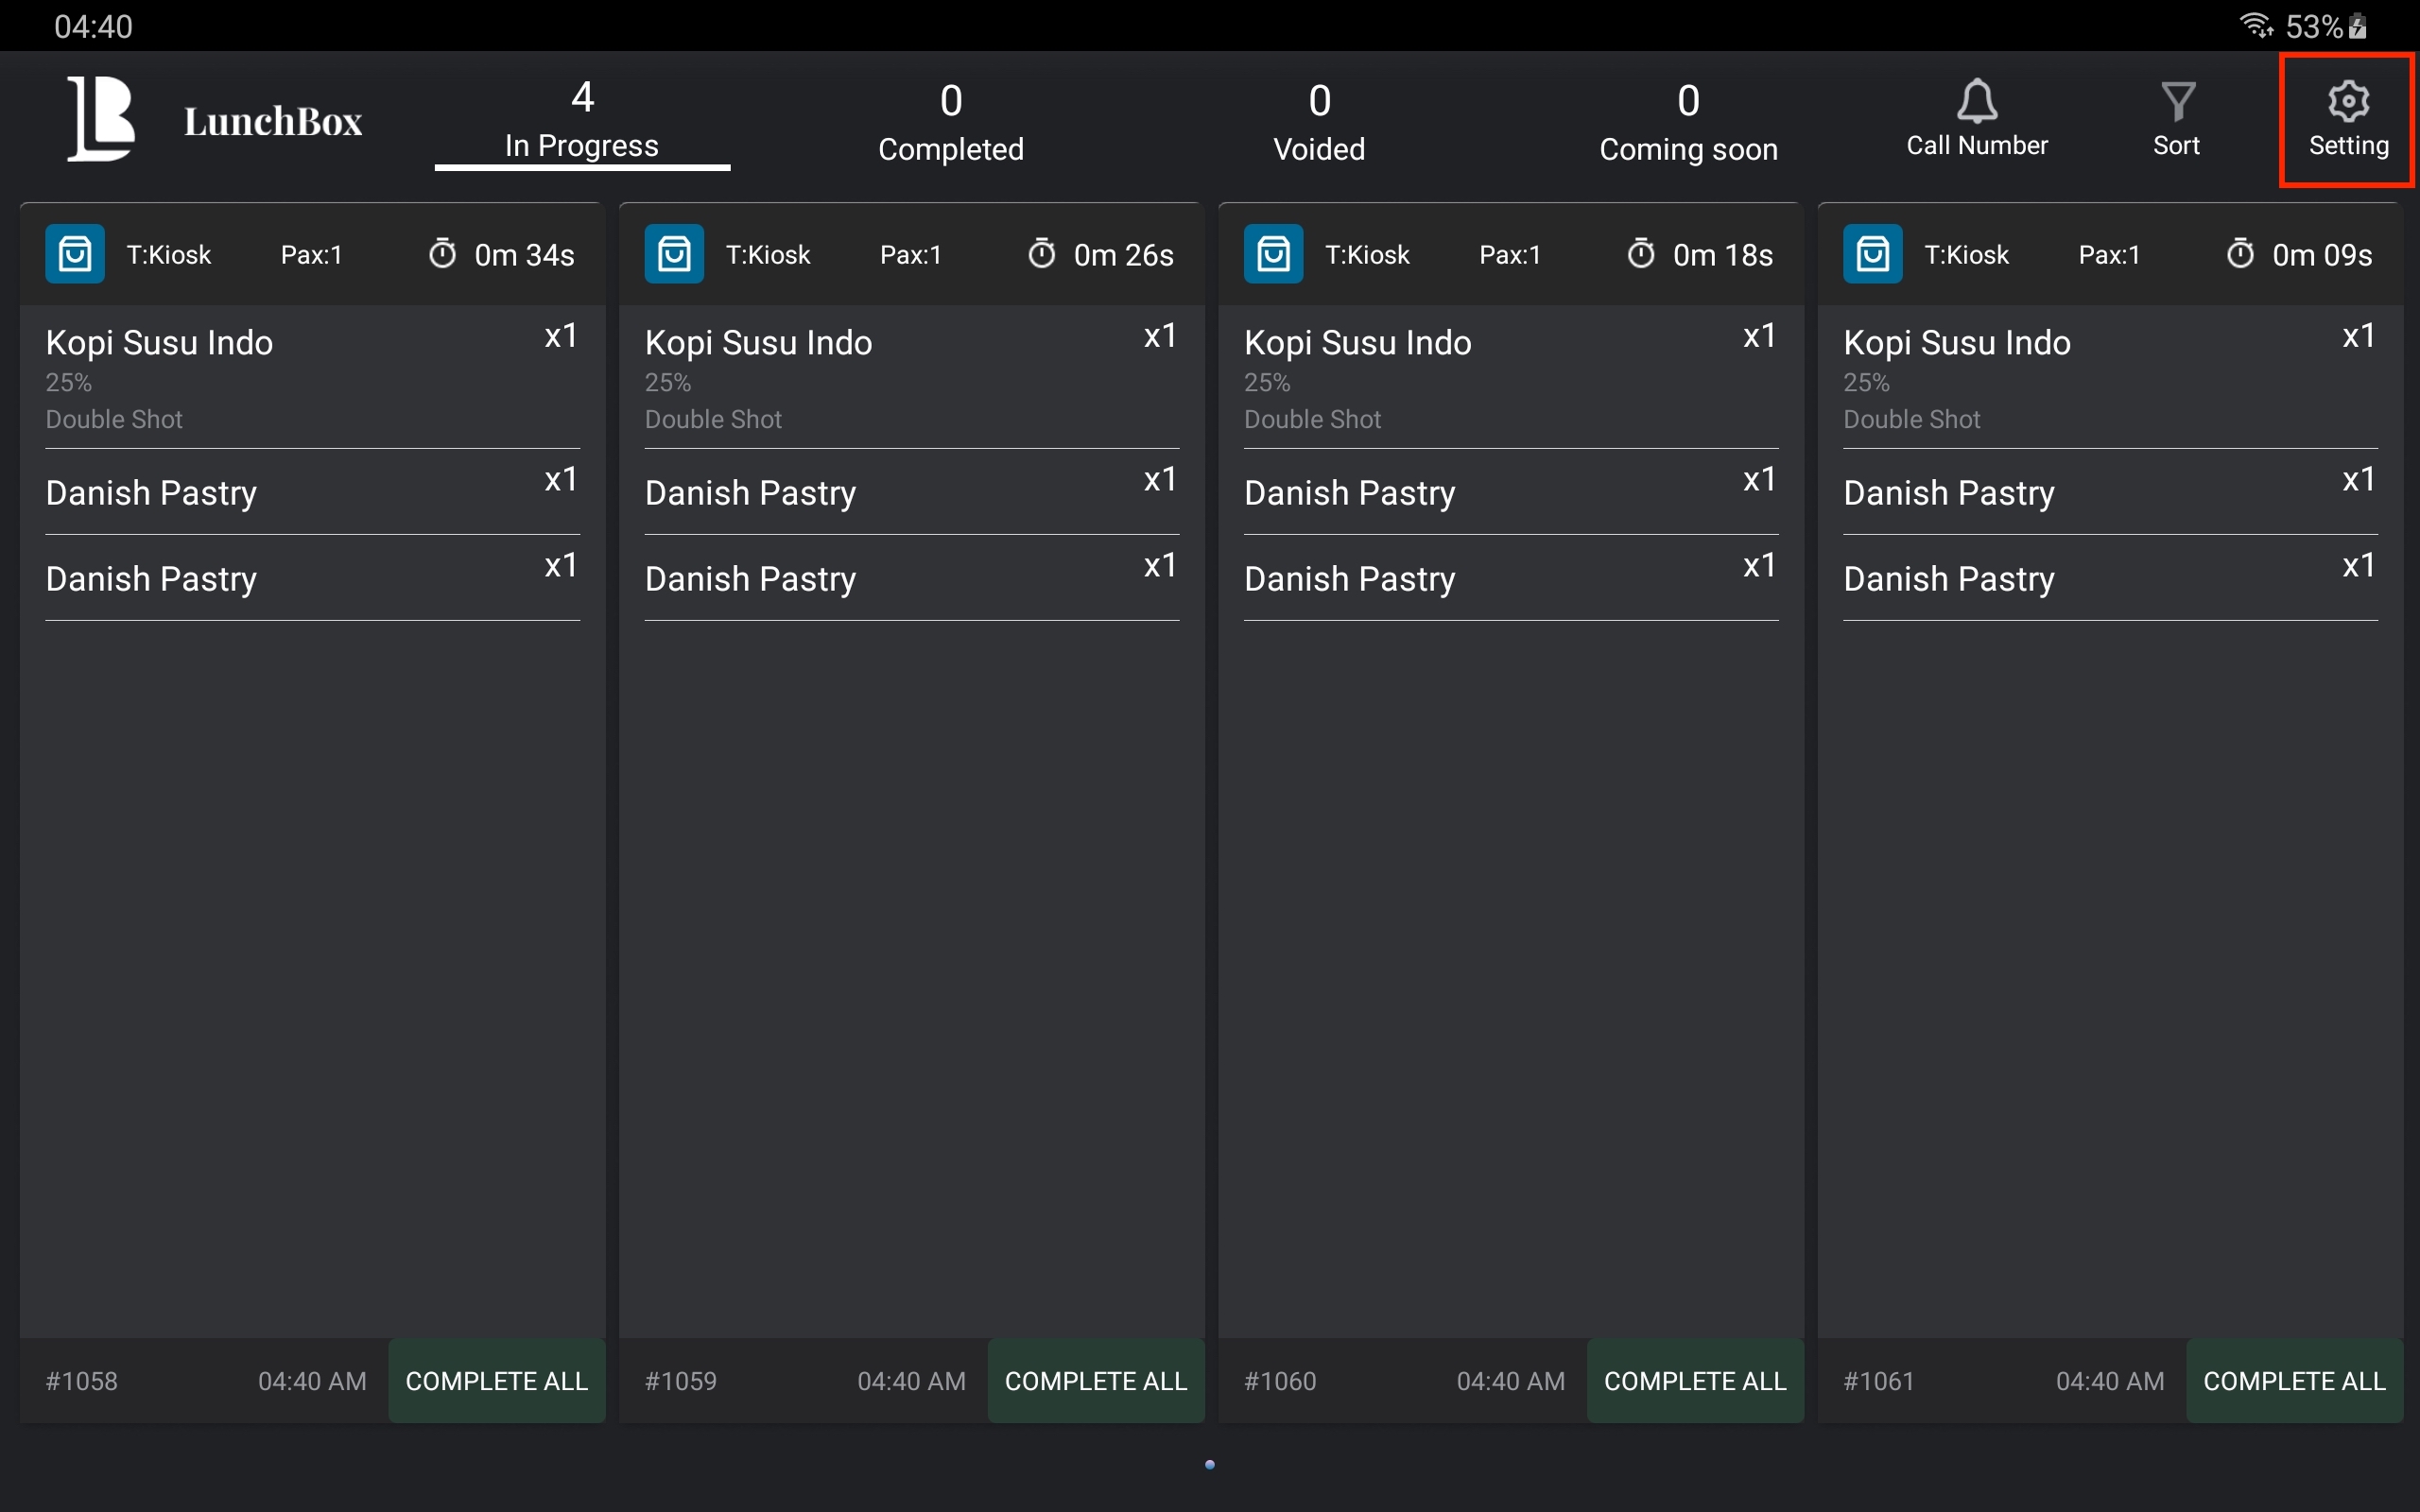Viewport: 2420px width, 1512px height.
Task: Switch to the In Progress tab
Action: coord(582,122)
